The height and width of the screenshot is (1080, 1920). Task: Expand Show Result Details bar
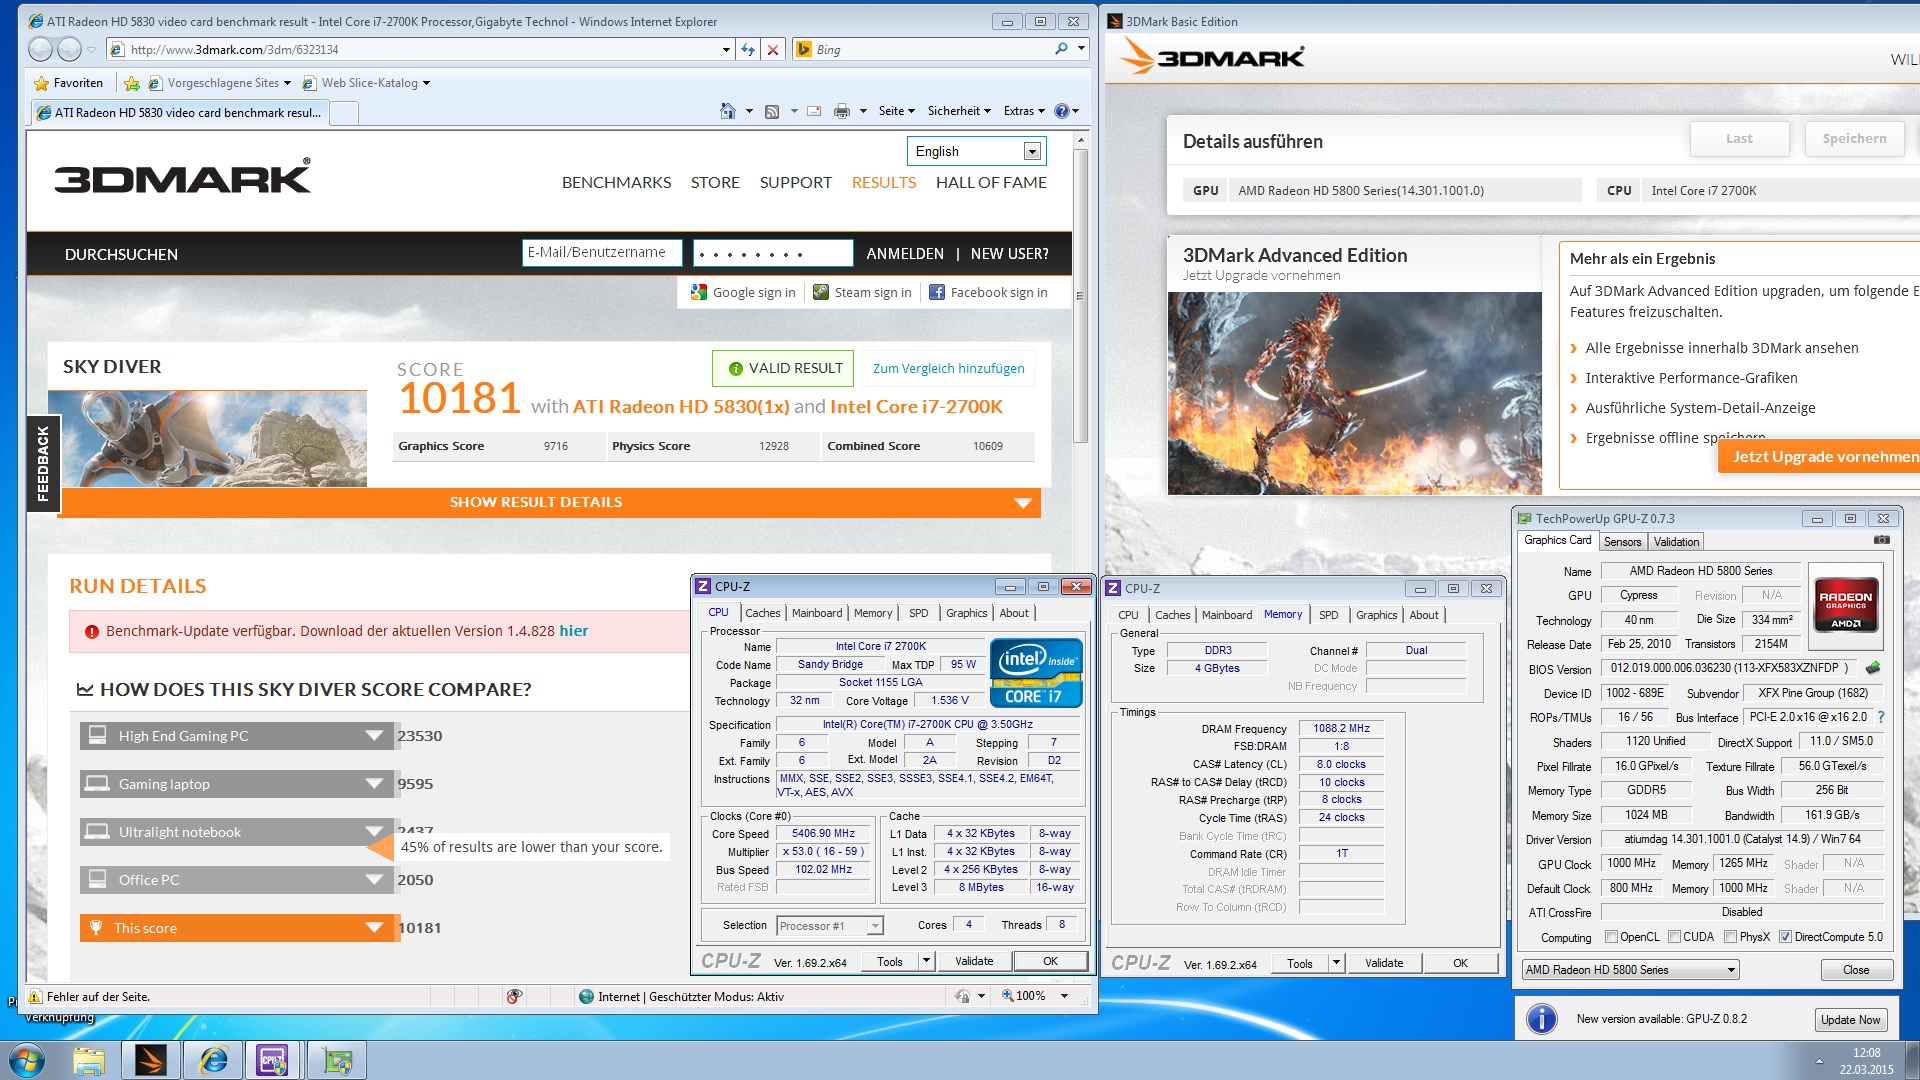point(550,502)
